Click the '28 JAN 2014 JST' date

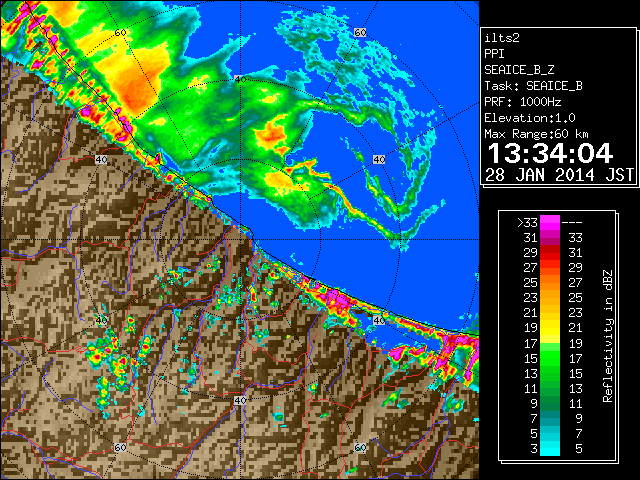(560, 175)
